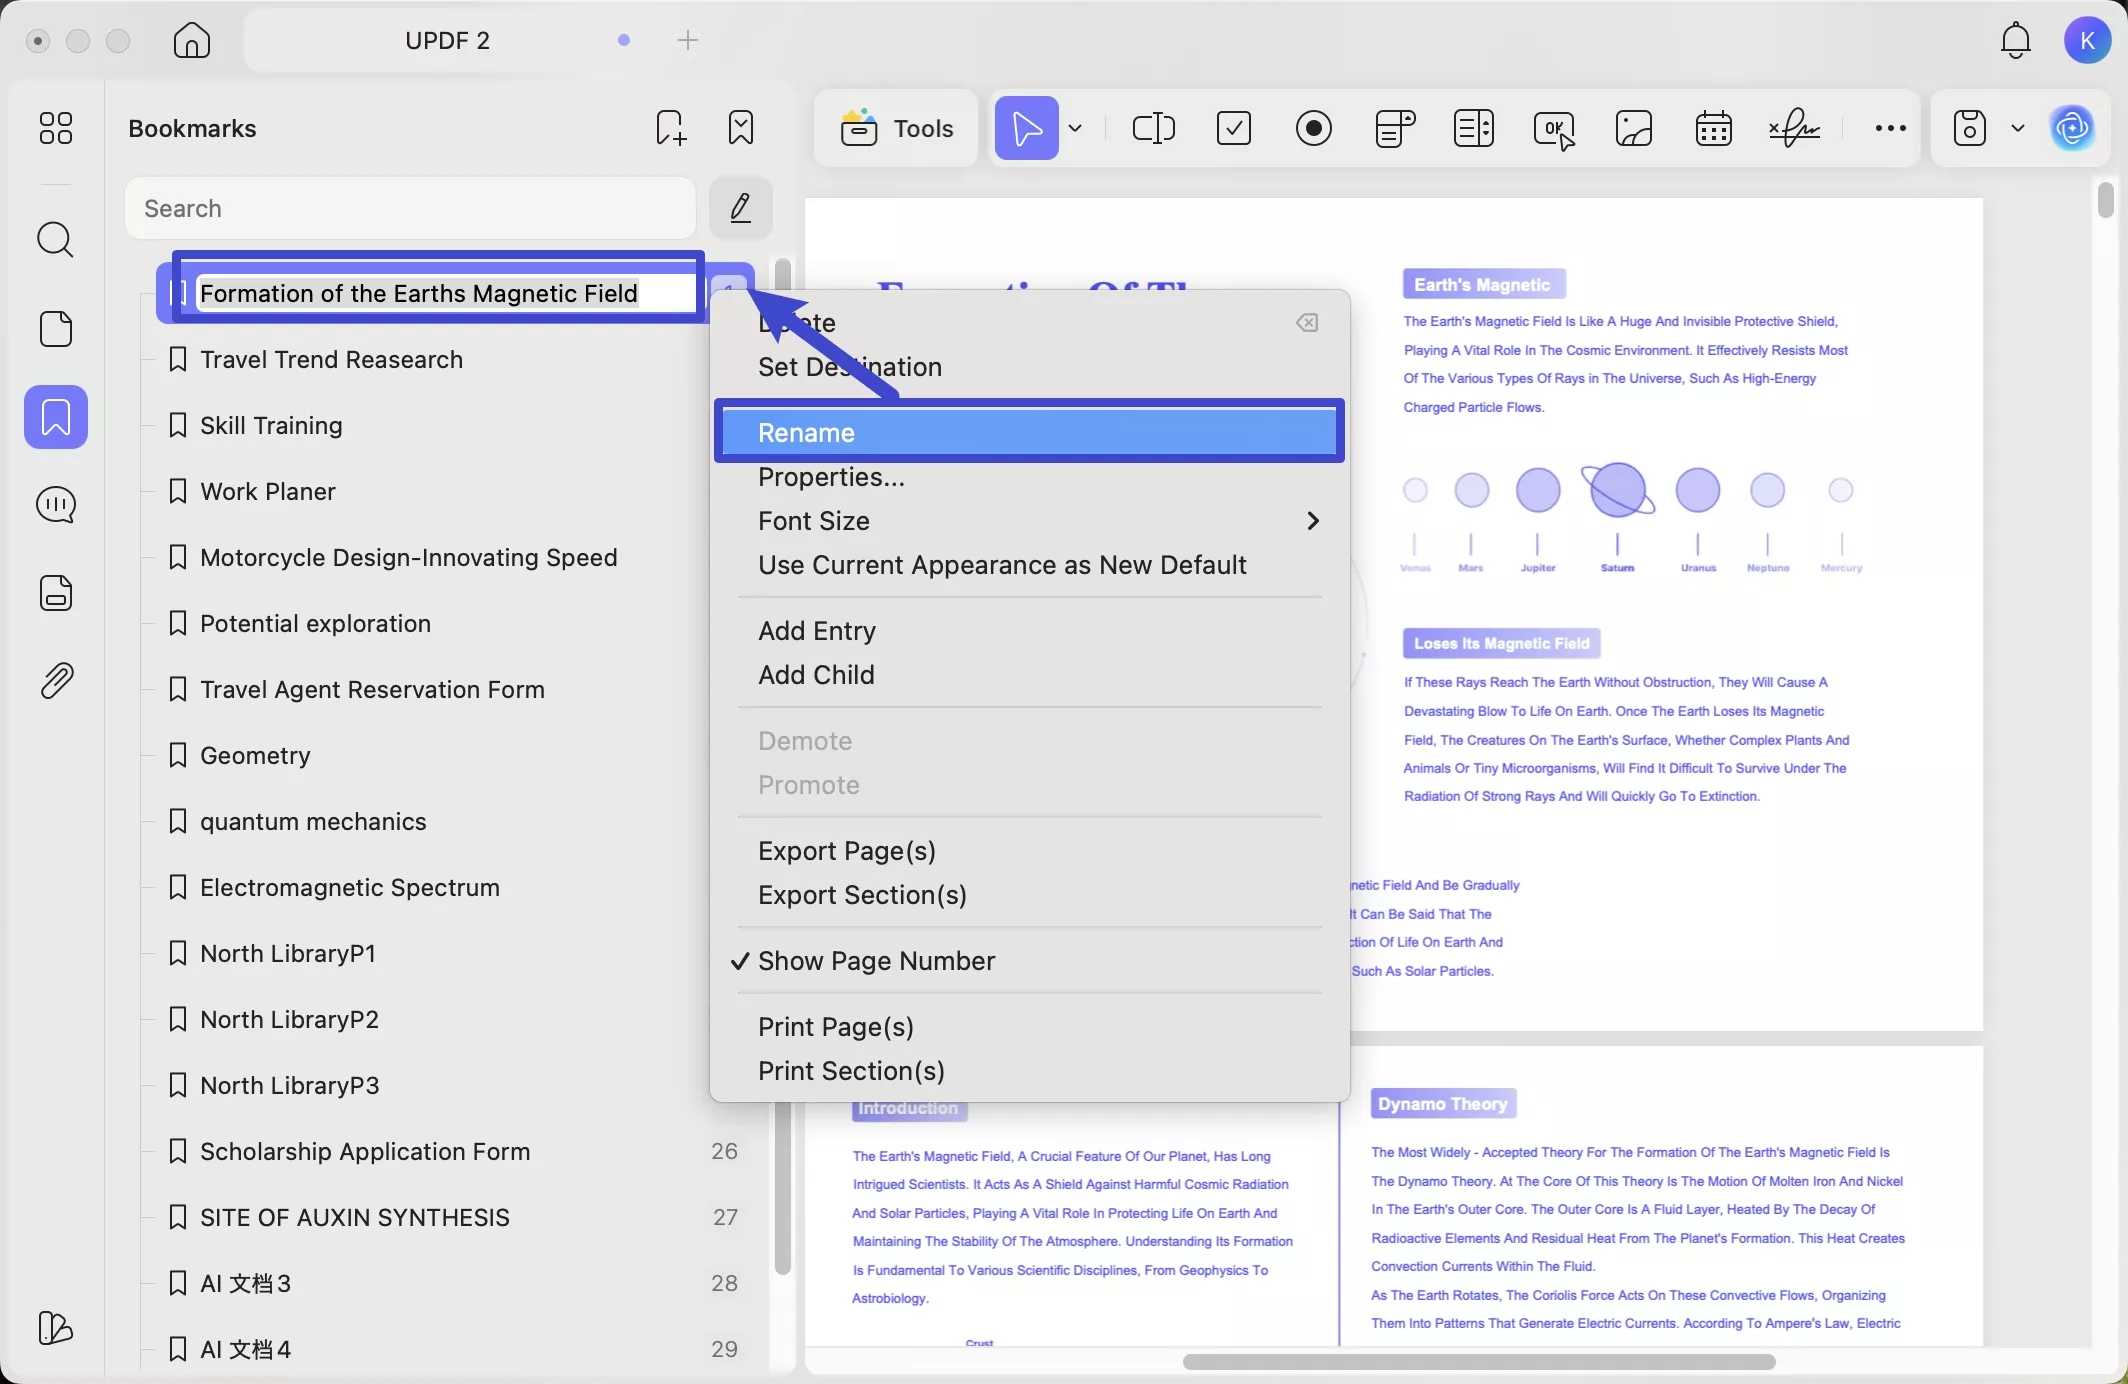Open the Tools panel button
The height and width of the screenshot is (1384, 2128).
pos(897,128)
